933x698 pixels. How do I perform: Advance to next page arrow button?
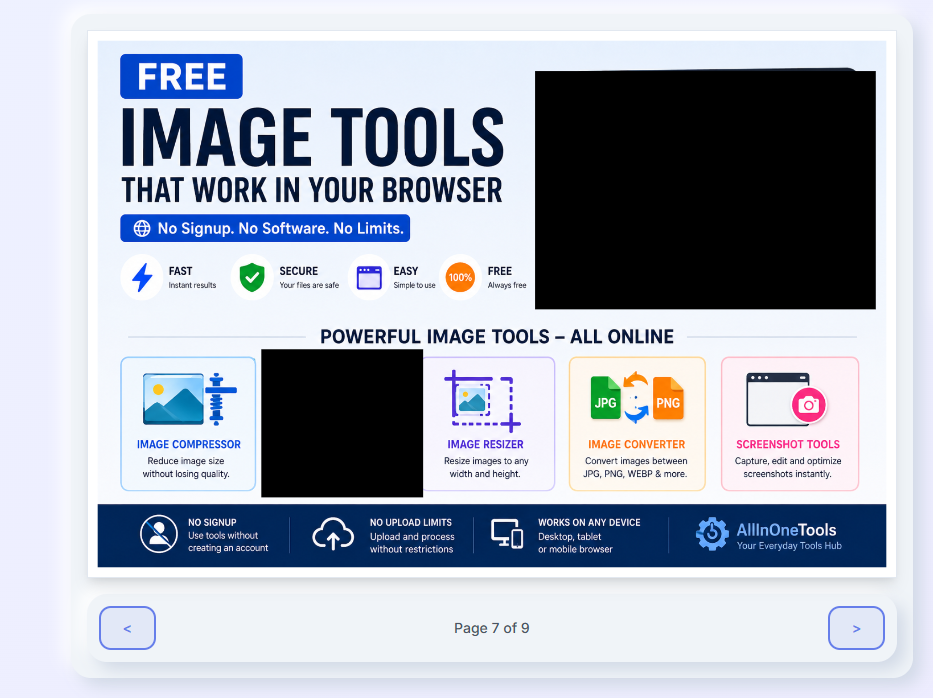pyautogui.click(x=856, y=628)
